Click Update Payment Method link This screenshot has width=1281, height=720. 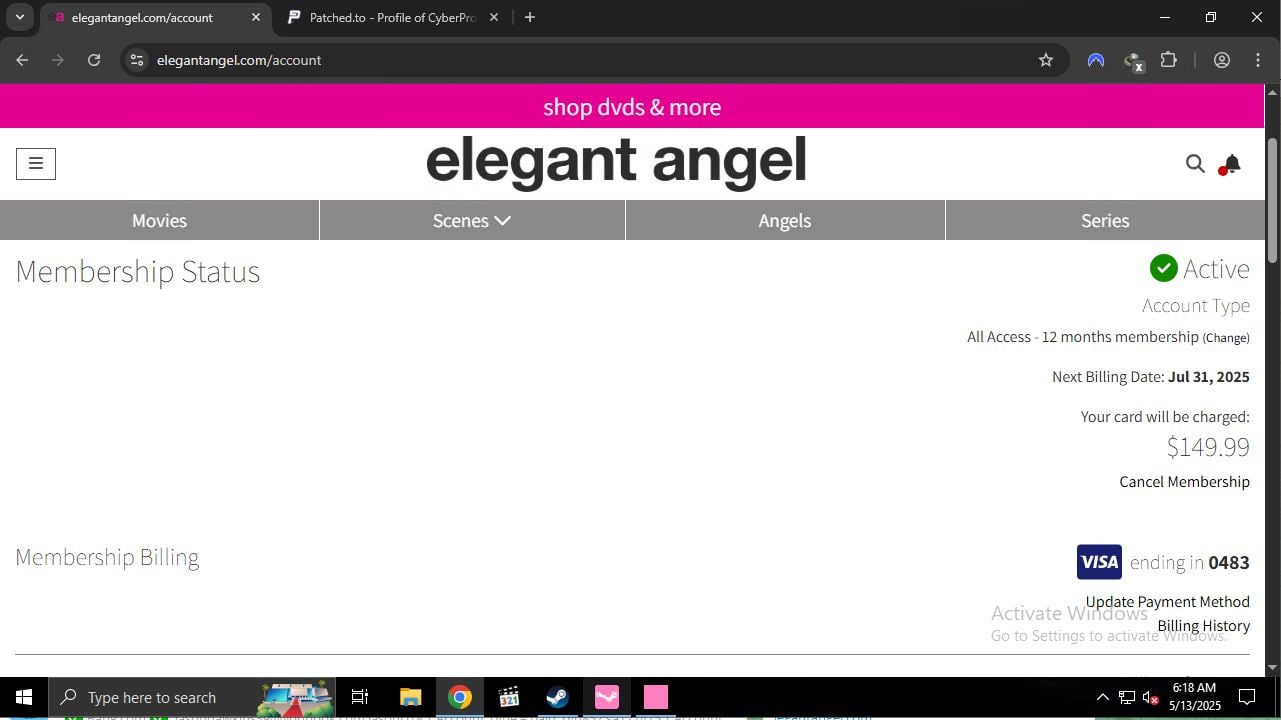pyautogui.click(x=1167, y=602)
